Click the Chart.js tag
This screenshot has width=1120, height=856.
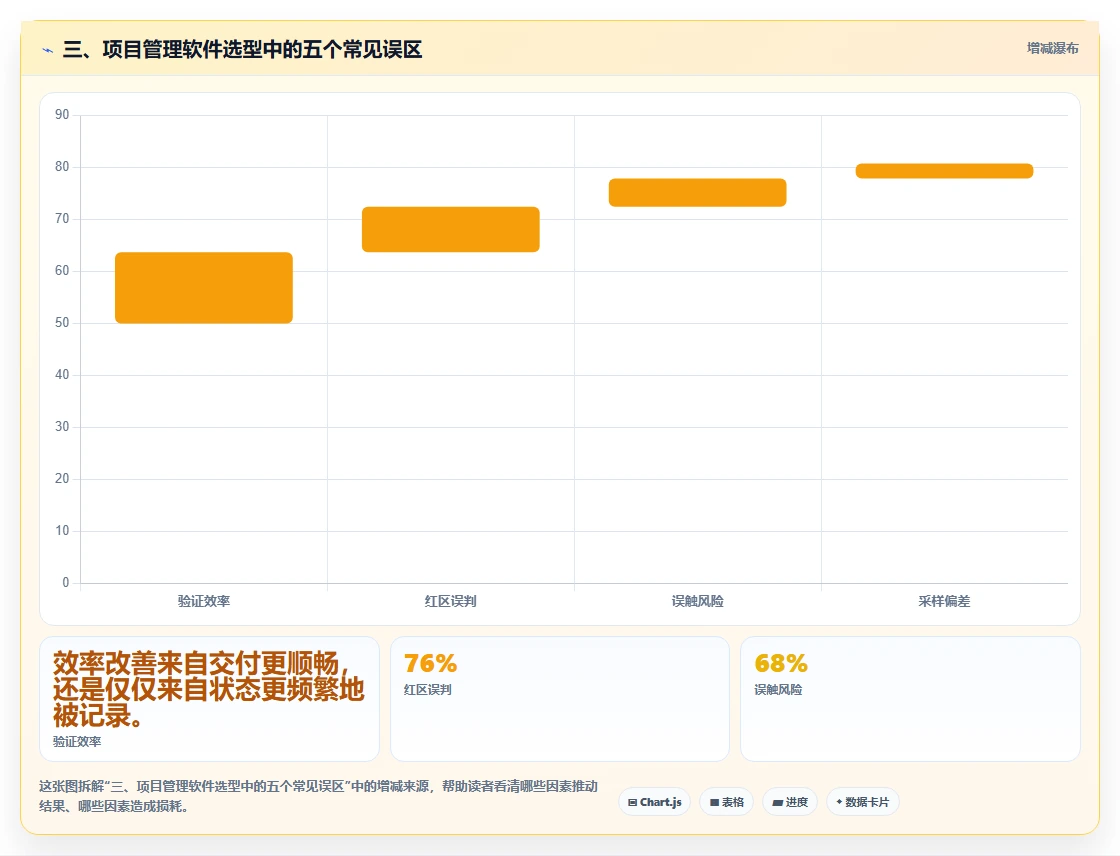click(654, 802)
